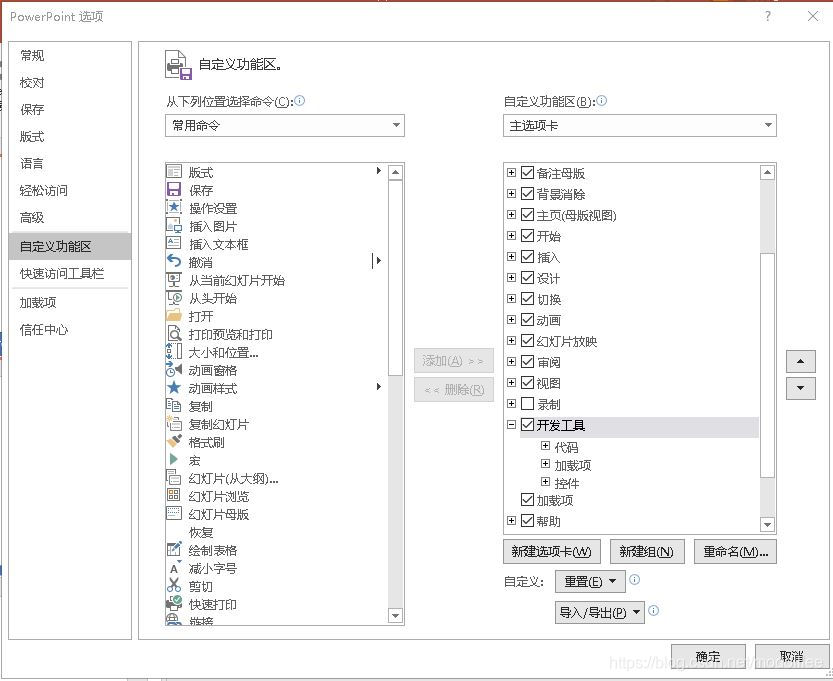
Task: Click the 重命名 button
Action: click(x=735, y=552)
